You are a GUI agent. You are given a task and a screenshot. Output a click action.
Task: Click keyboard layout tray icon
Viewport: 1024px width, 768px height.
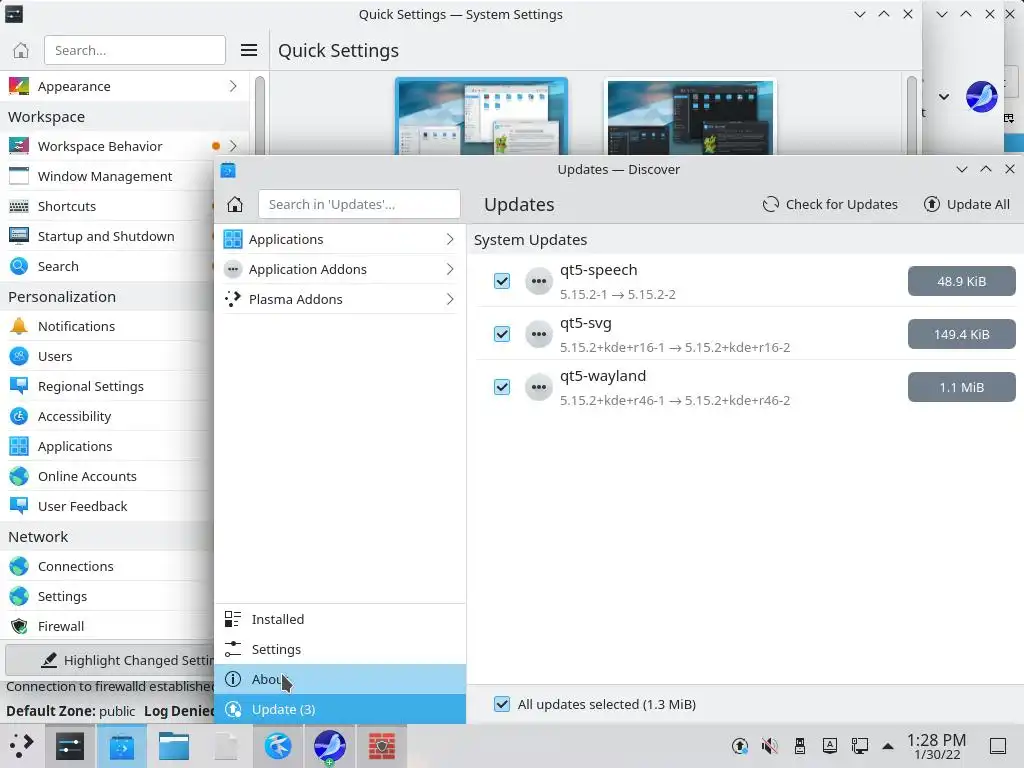[830, 746]
